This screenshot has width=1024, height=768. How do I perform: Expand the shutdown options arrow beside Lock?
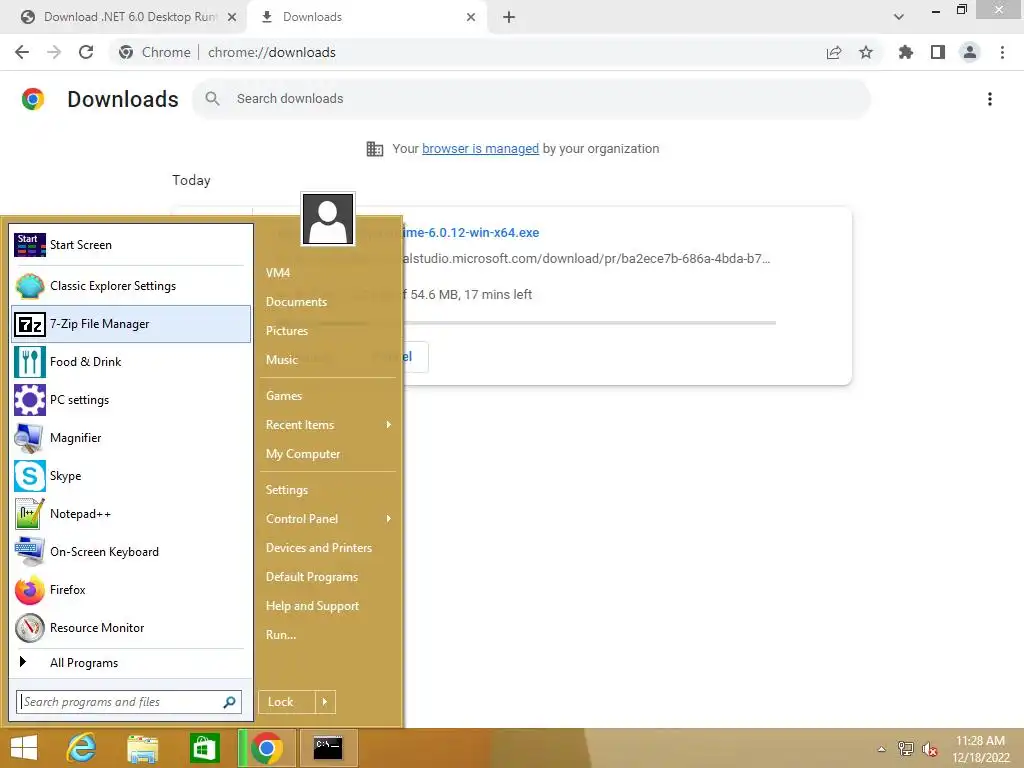(x=325, y=702)
